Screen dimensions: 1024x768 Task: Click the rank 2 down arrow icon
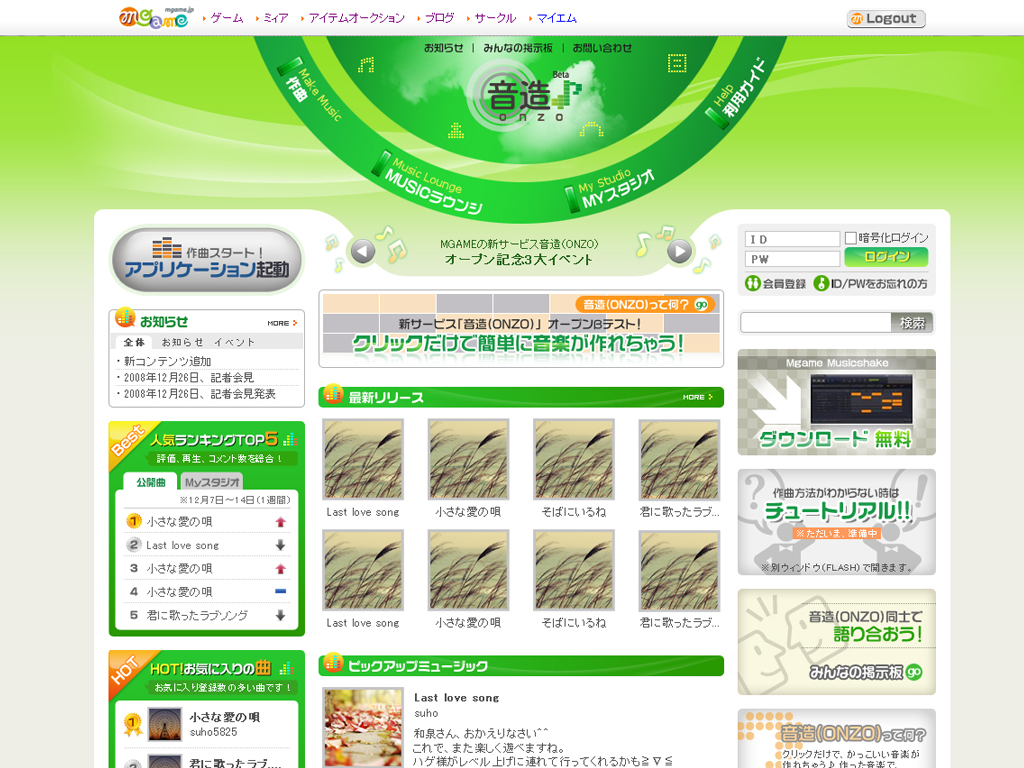click(280, 545)
